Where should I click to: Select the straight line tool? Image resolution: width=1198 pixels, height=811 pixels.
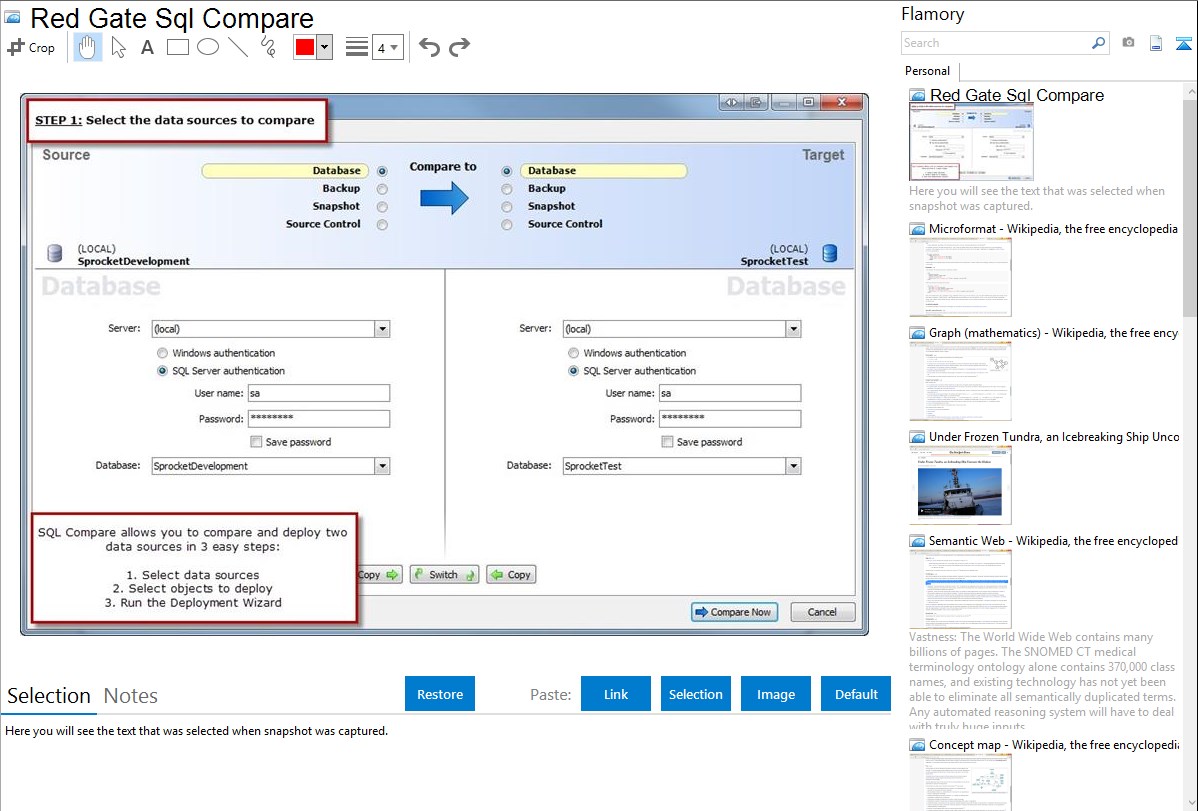[238, 47]
